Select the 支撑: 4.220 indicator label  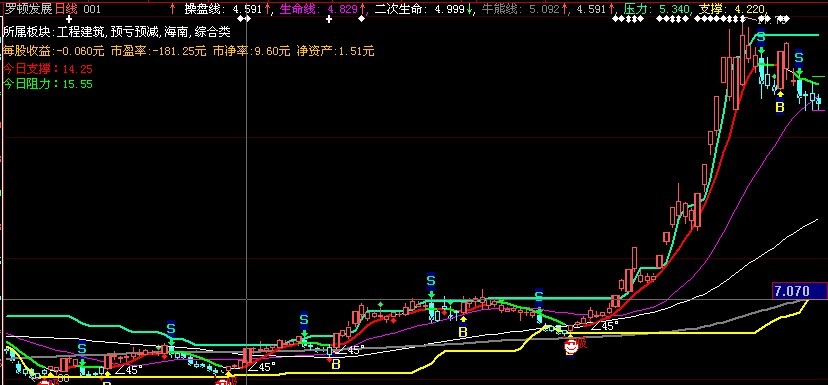[x=732, y=9]
